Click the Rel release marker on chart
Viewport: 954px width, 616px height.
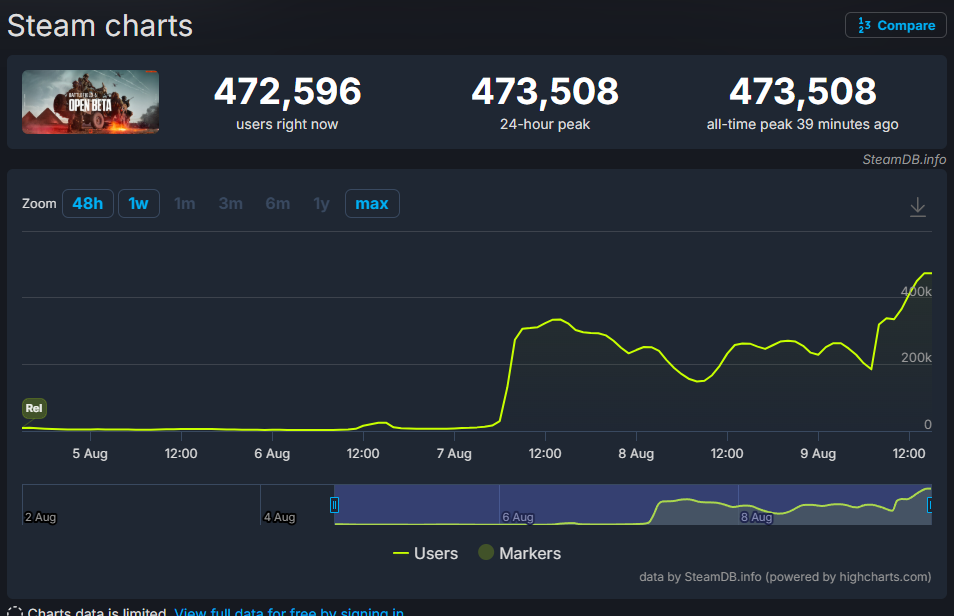tap(34, 408)
